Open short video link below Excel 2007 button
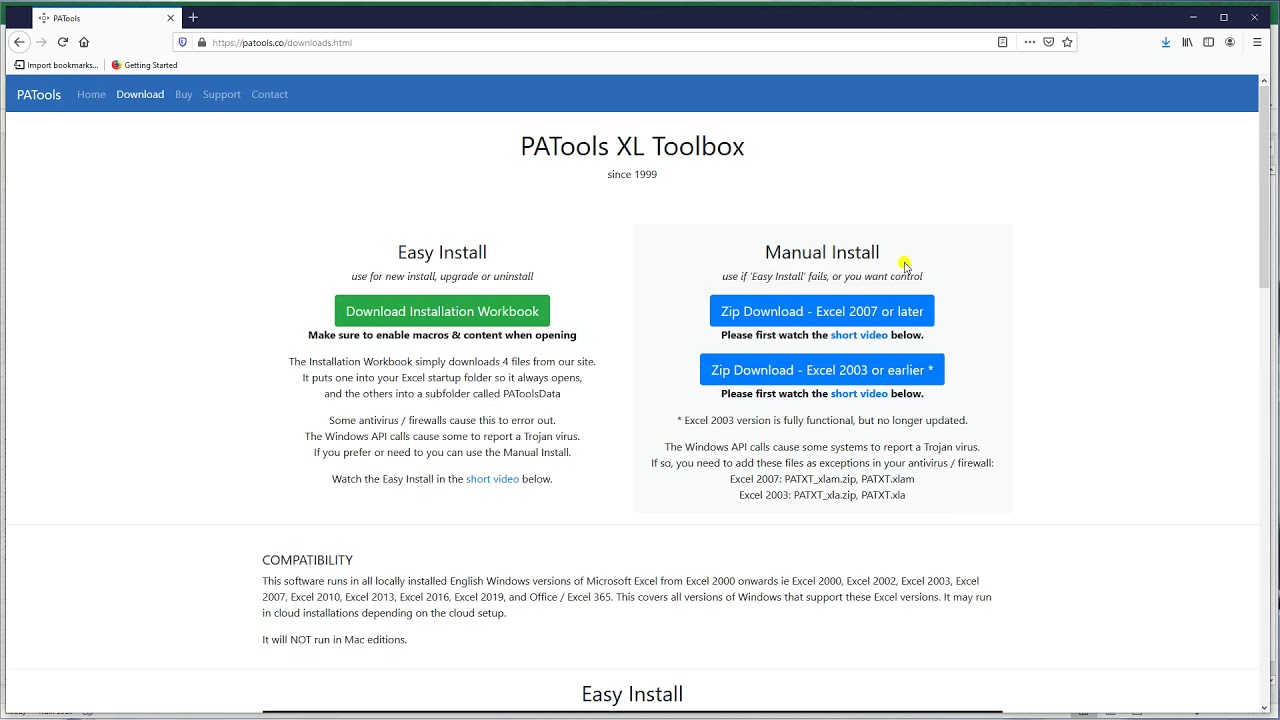Screen dimensions: 1280x720 (x=859, y=335)
